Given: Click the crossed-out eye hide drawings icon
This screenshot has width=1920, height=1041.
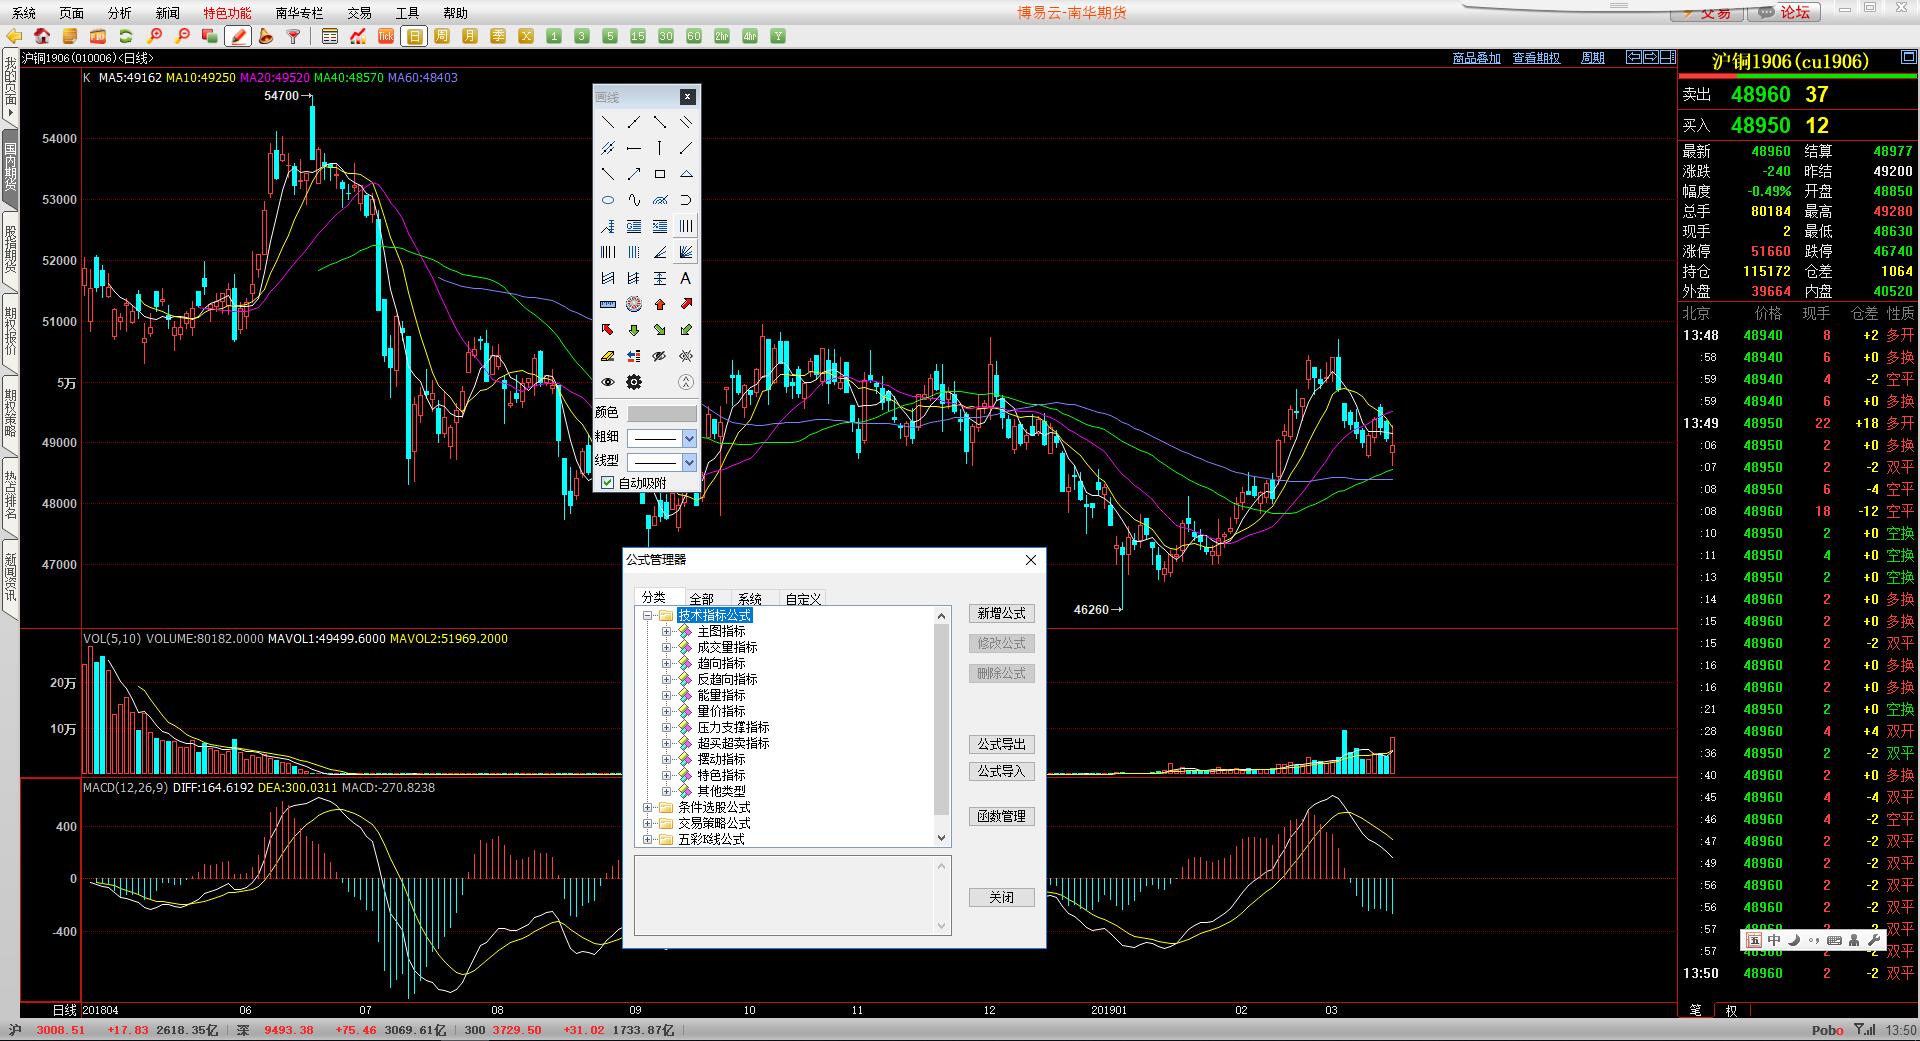Looking at the screenshot, I should (660, 356).
